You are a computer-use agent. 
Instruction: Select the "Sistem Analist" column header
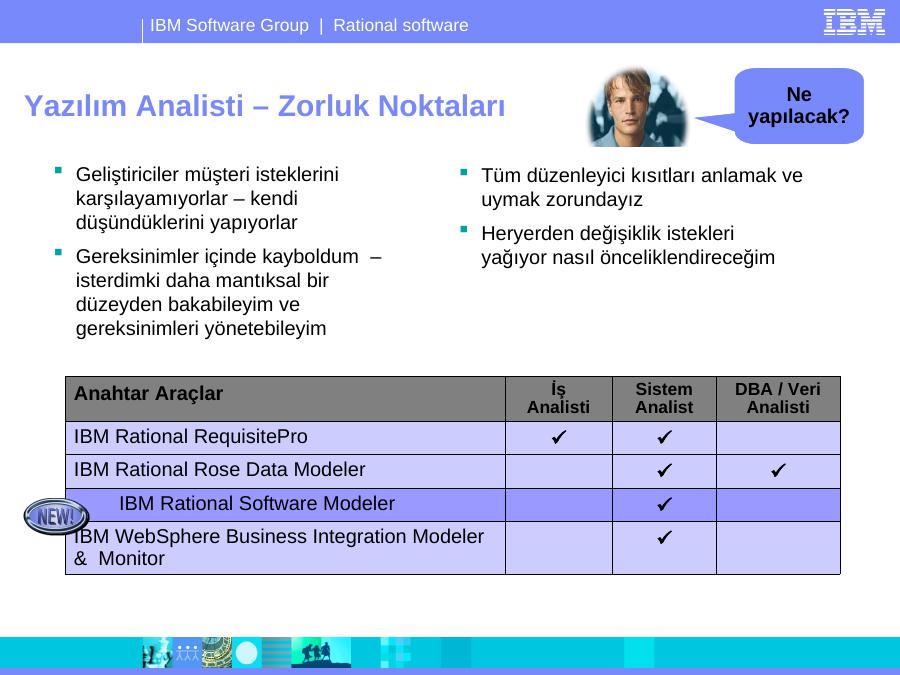pos(664,398)
